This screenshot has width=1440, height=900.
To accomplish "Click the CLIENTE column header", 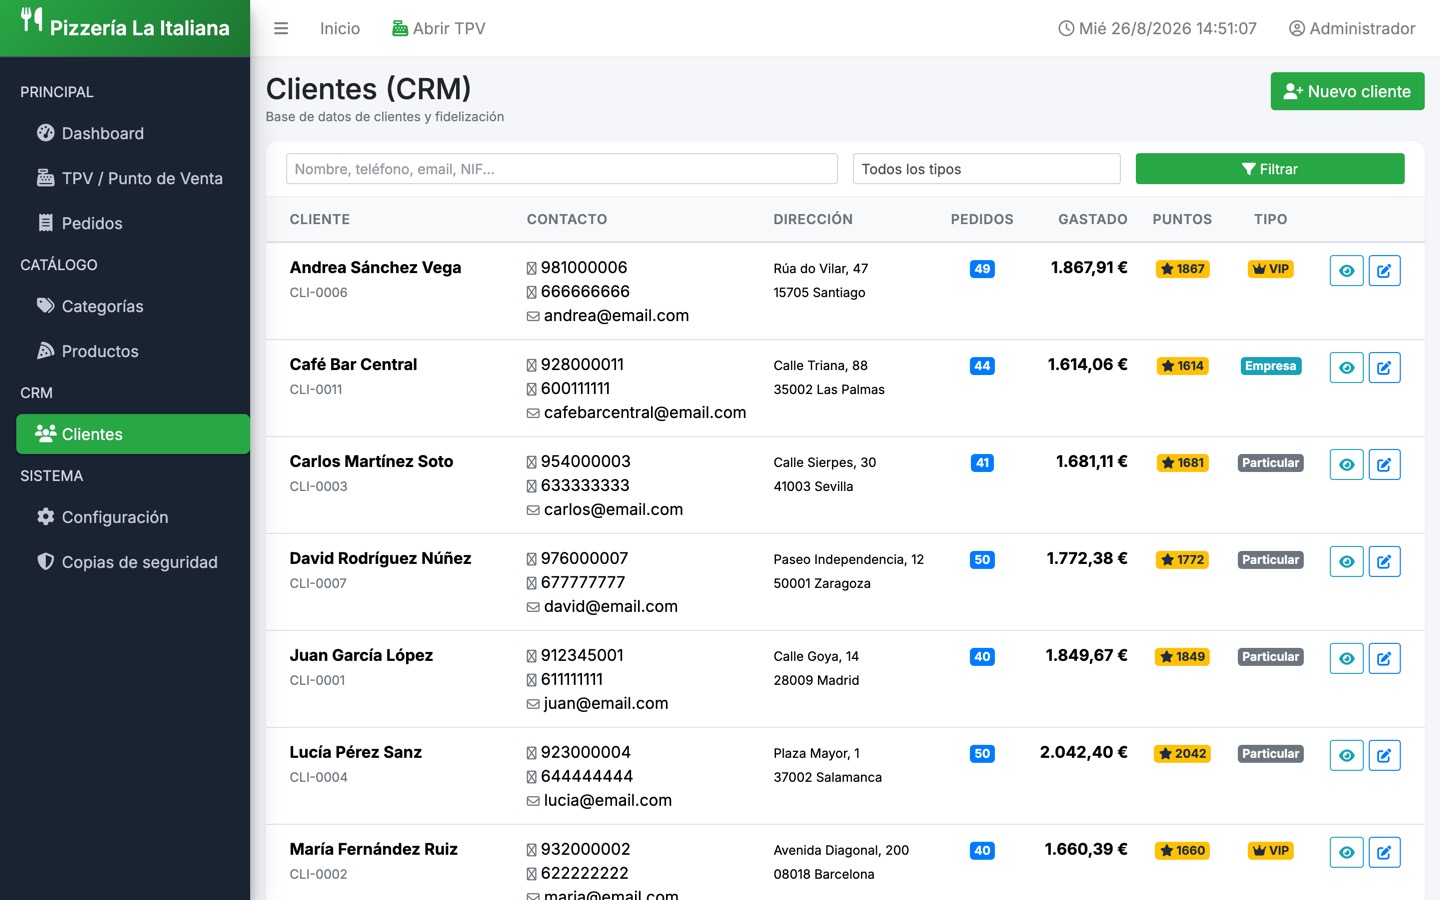I will [x=320, y=219].
